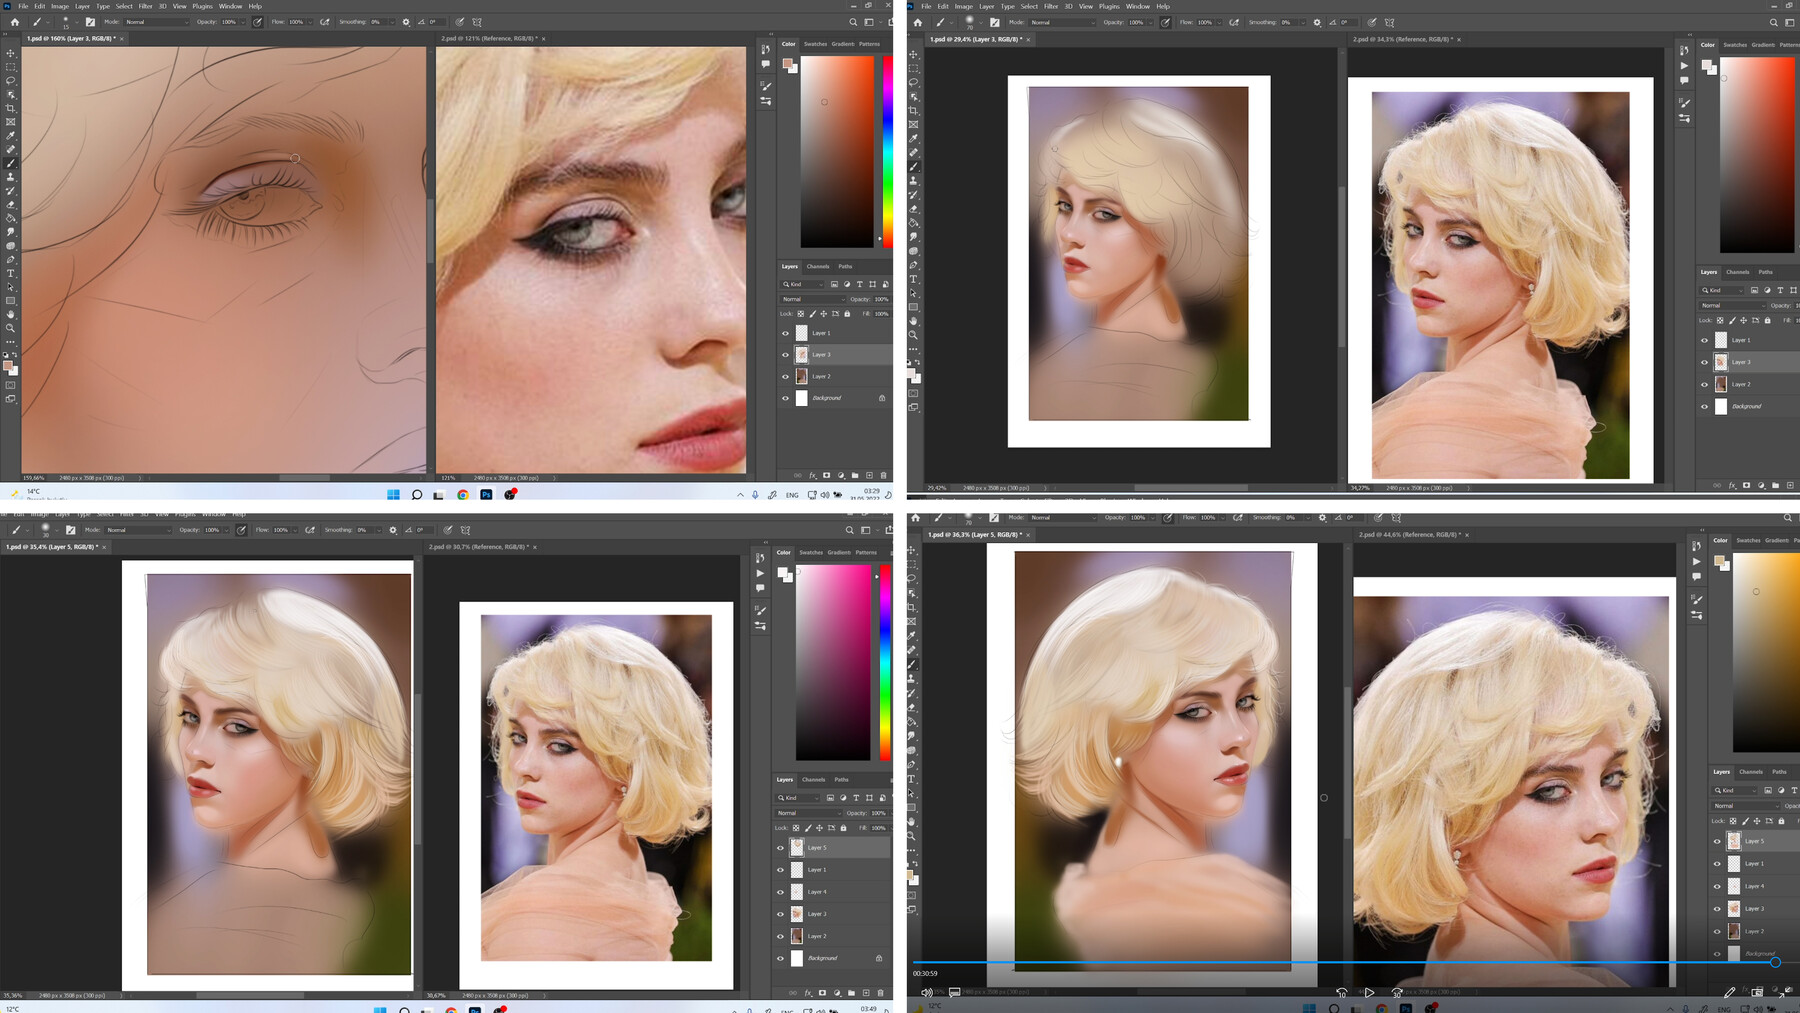
Task: Click the search icon in top-left window
Action: (x=853, y=22)
